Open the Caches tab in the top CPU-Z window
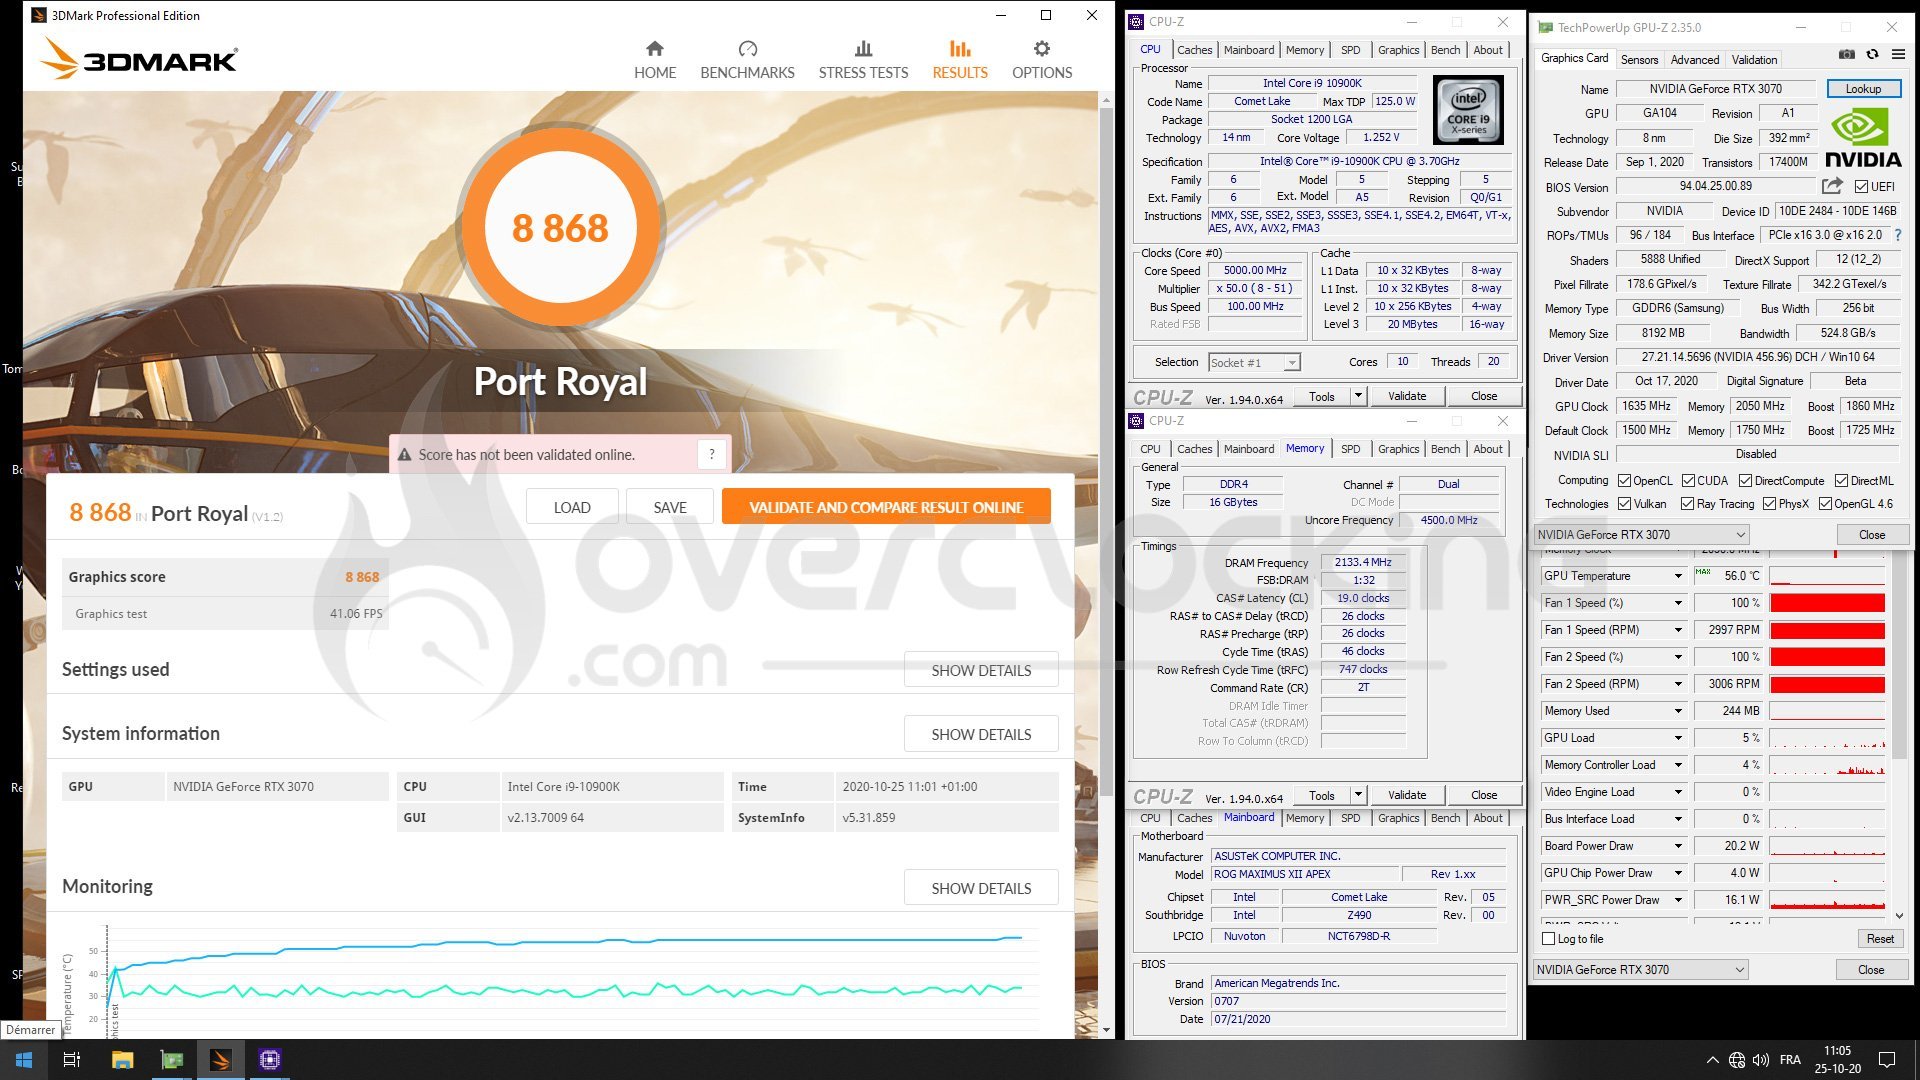 [x=1194, y=50]
